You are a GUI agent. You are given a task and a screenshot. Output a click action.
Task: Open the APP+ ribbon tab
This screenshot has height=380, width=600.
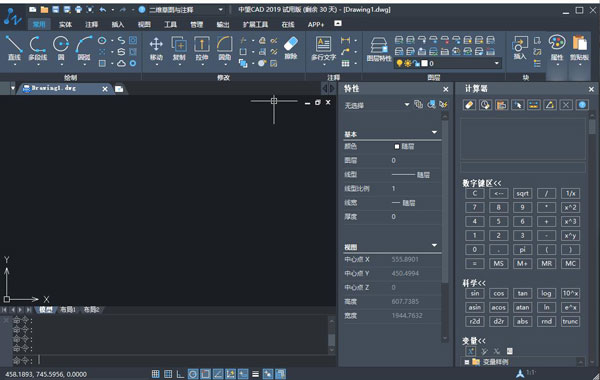click(316, 24)
